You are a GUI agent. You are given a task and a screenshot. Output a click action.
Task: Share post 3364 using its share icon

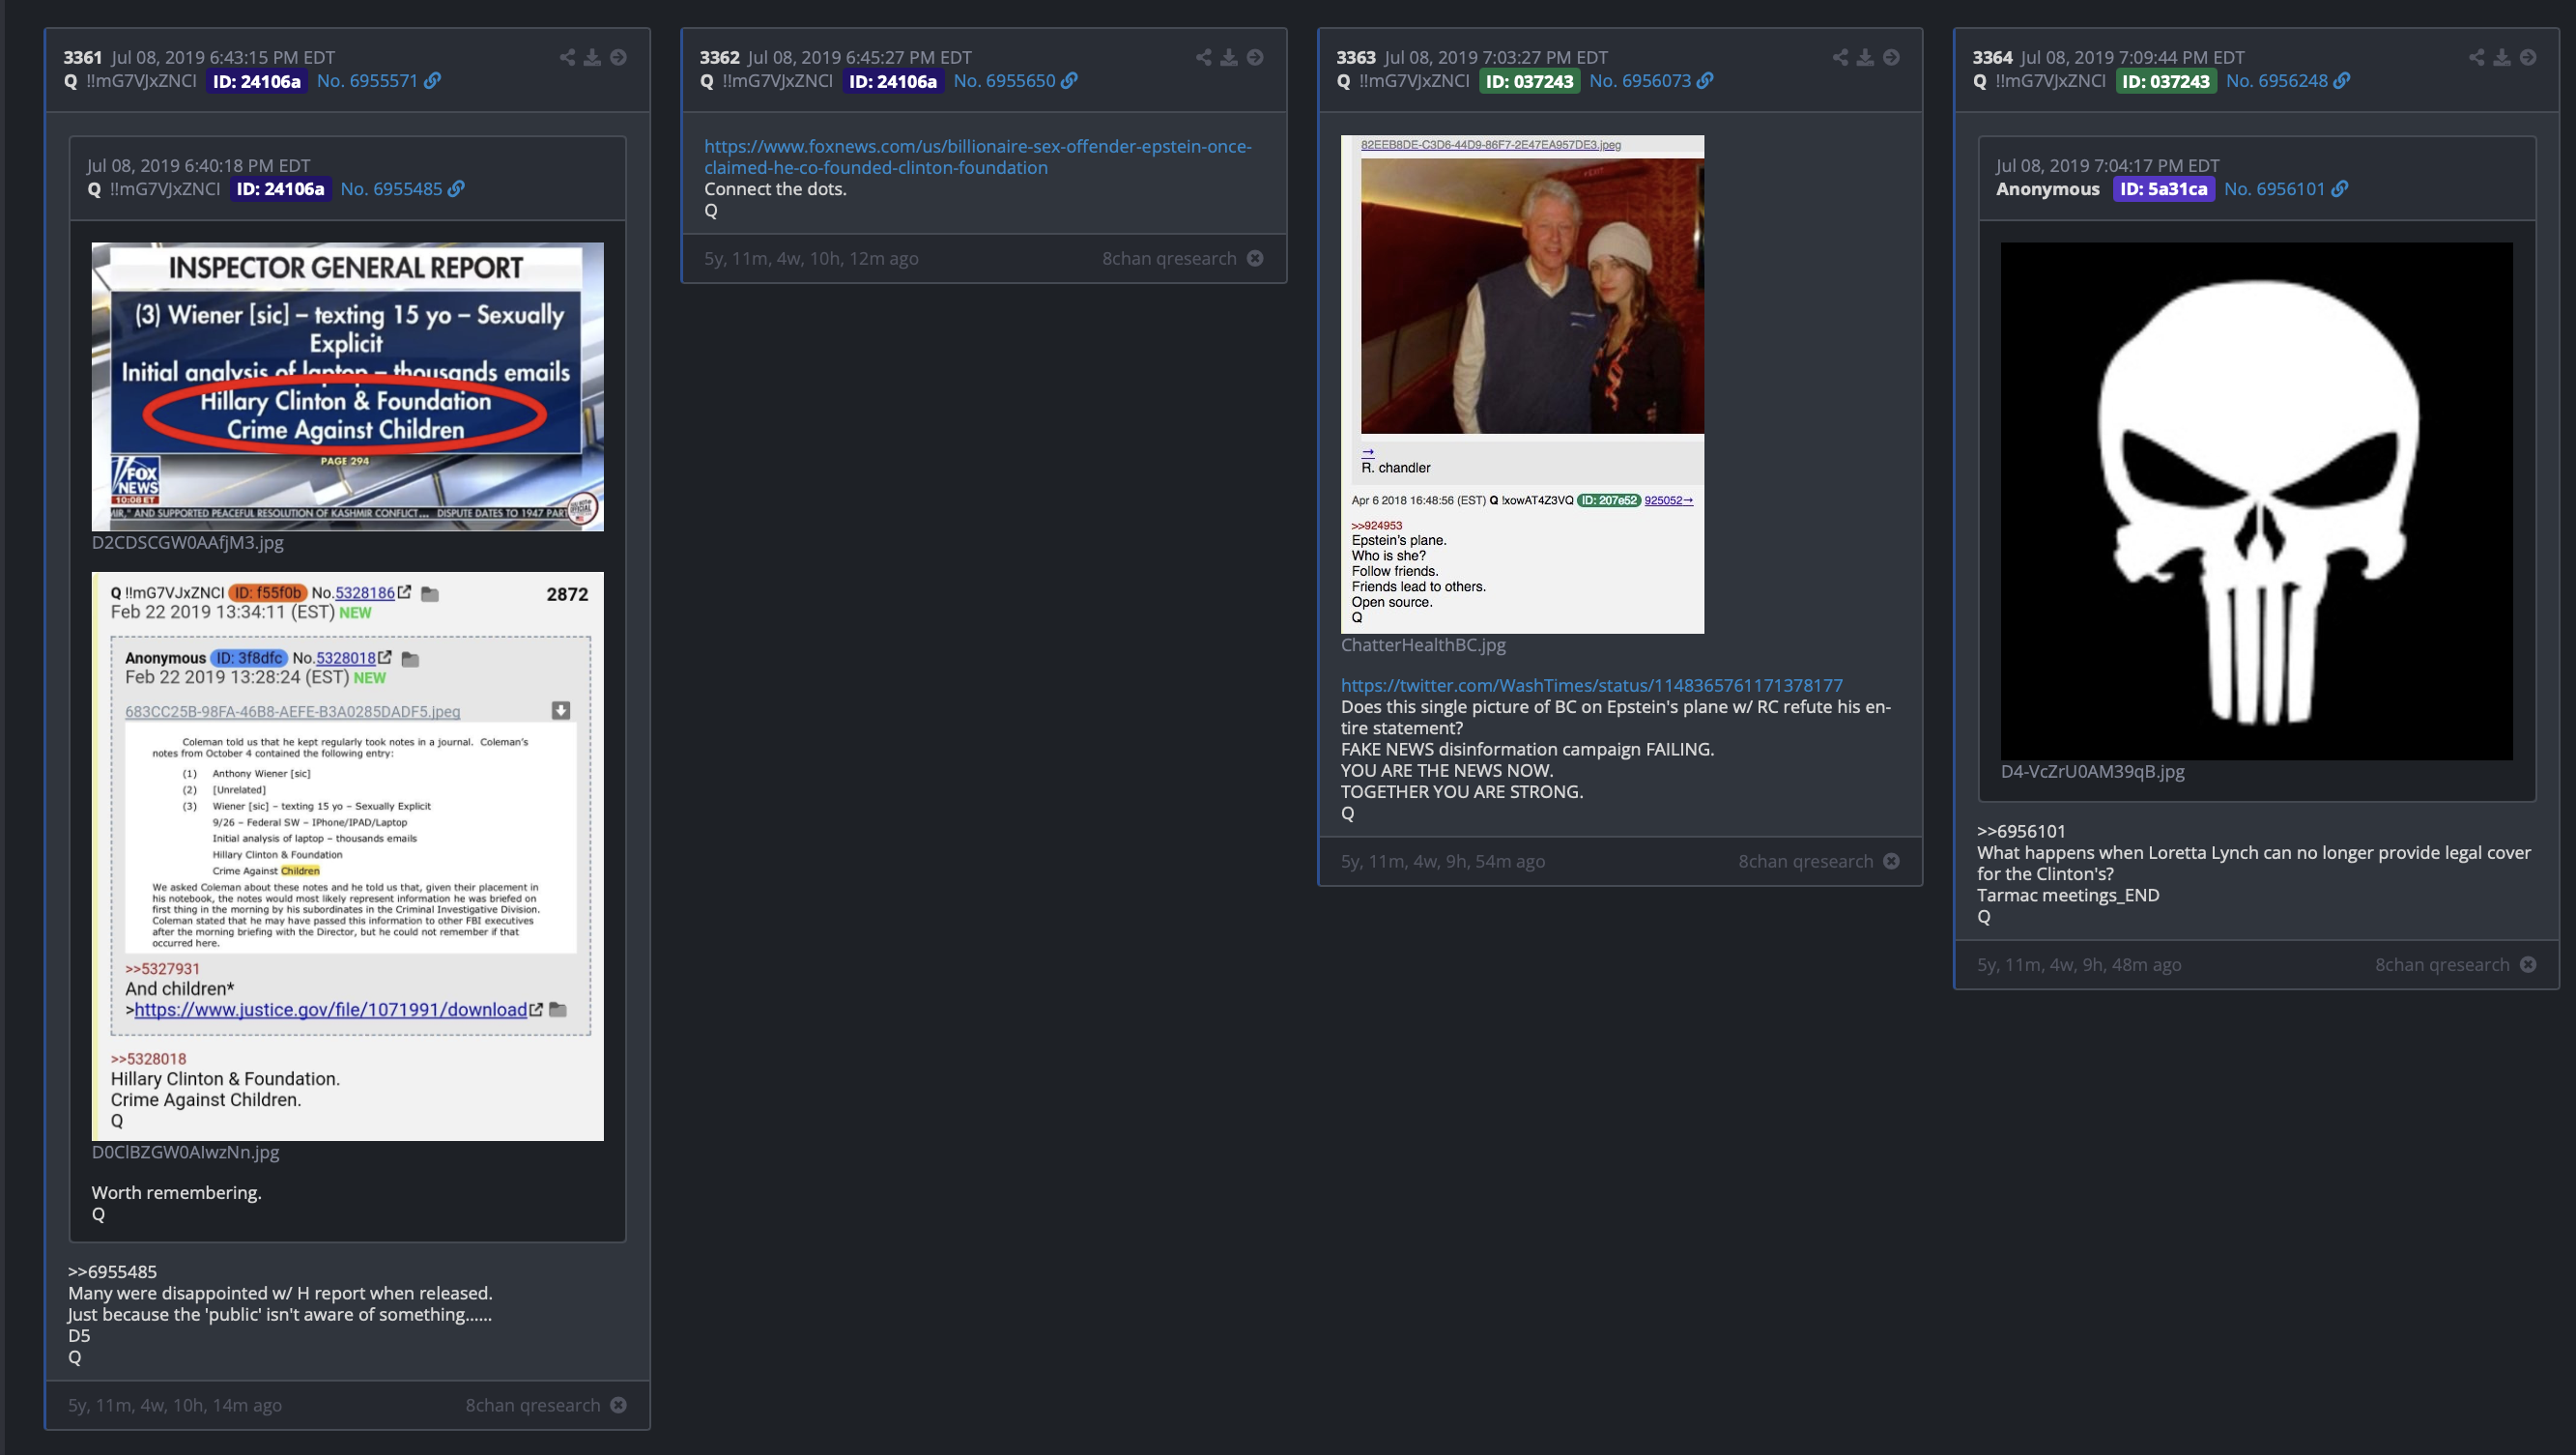(x=2477, y=57)
